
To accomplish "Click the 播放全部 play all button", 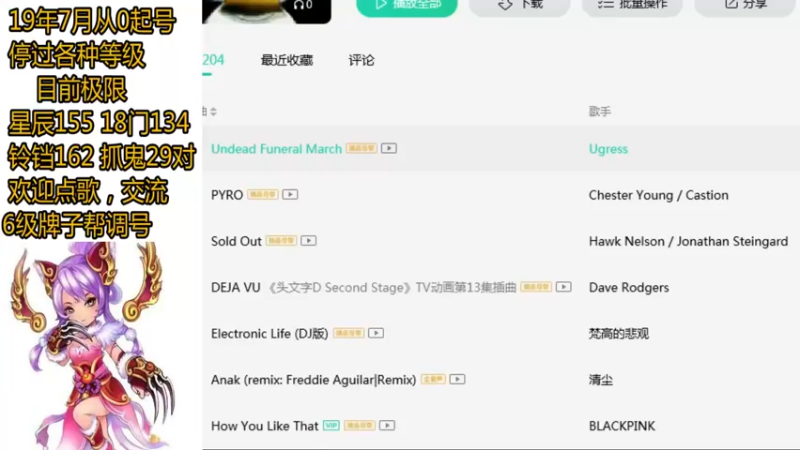I will pos(407,5).
